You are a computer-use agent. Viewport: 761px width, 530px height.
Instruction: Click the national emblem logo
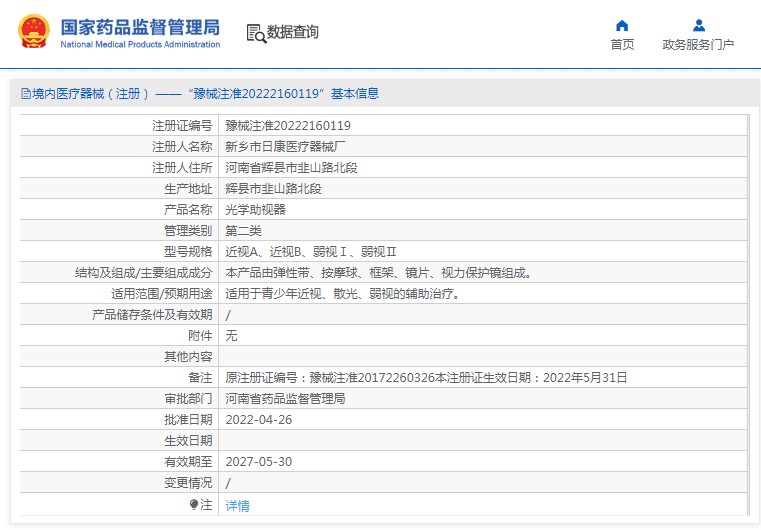[x=33, y=32]
